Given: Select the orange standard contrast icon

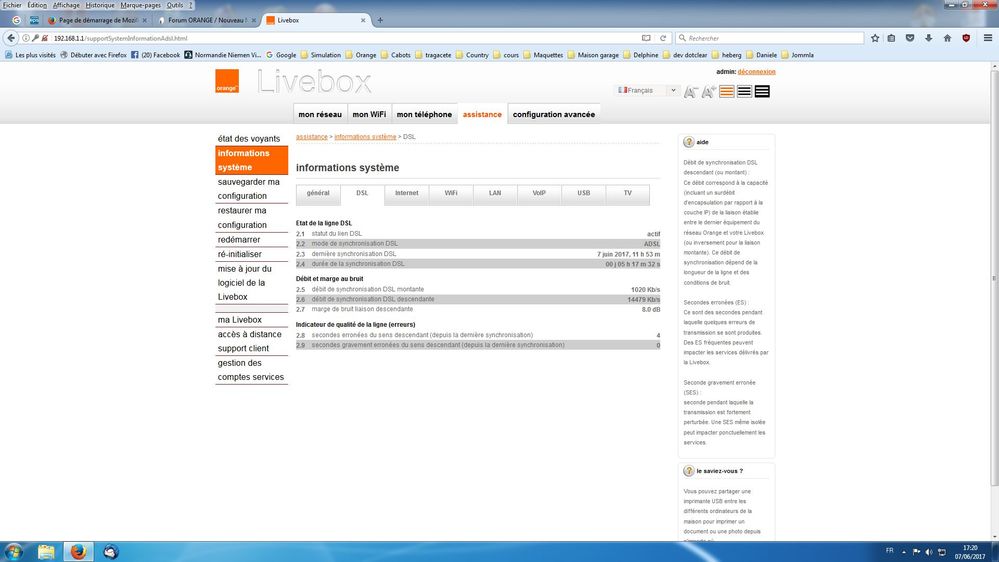Looking at the screenshot, I should (x=726, y=92).
